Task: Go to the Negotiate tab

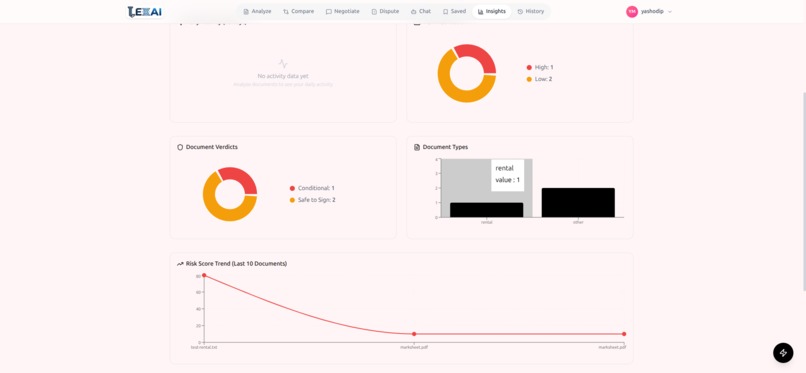Action: coord(342,11)
